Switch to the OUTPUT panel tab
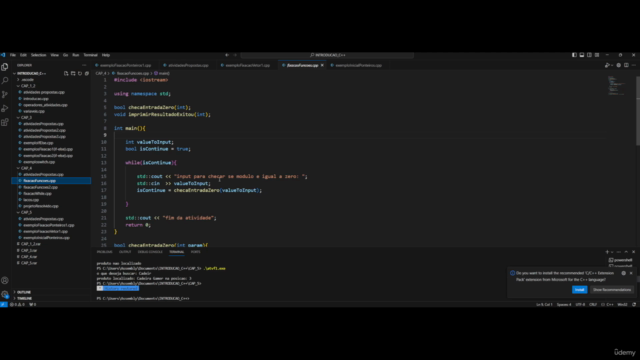640x360 pixels. [x=125, y=252]
